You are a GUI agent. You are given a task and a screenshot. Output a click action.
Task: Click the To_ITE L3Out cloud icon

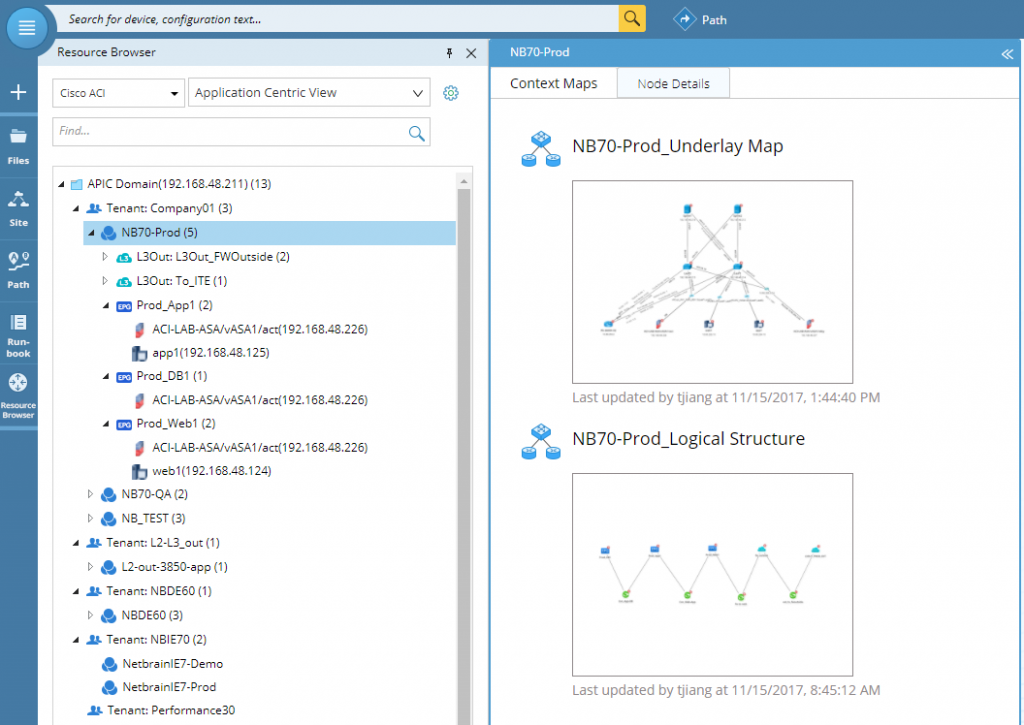coord(123,282)
